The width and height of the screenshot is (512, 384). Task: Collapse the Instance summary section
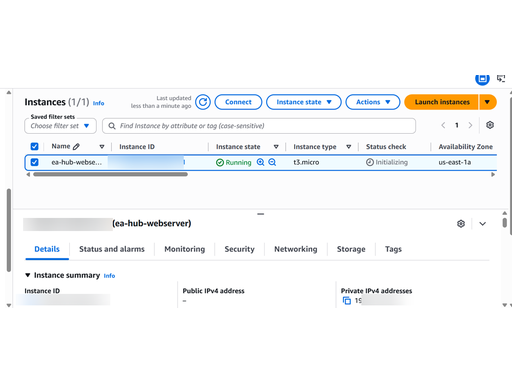[x=28, y=275]
